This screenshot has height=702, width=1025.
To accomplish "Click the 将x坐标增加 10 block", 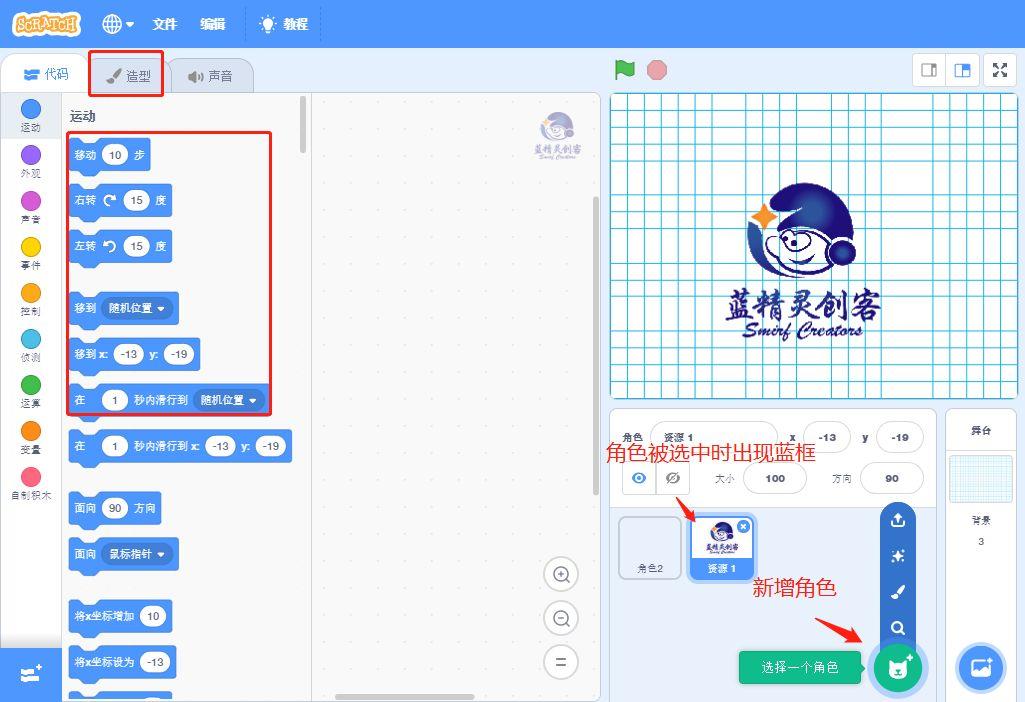I will pos(120,616).
